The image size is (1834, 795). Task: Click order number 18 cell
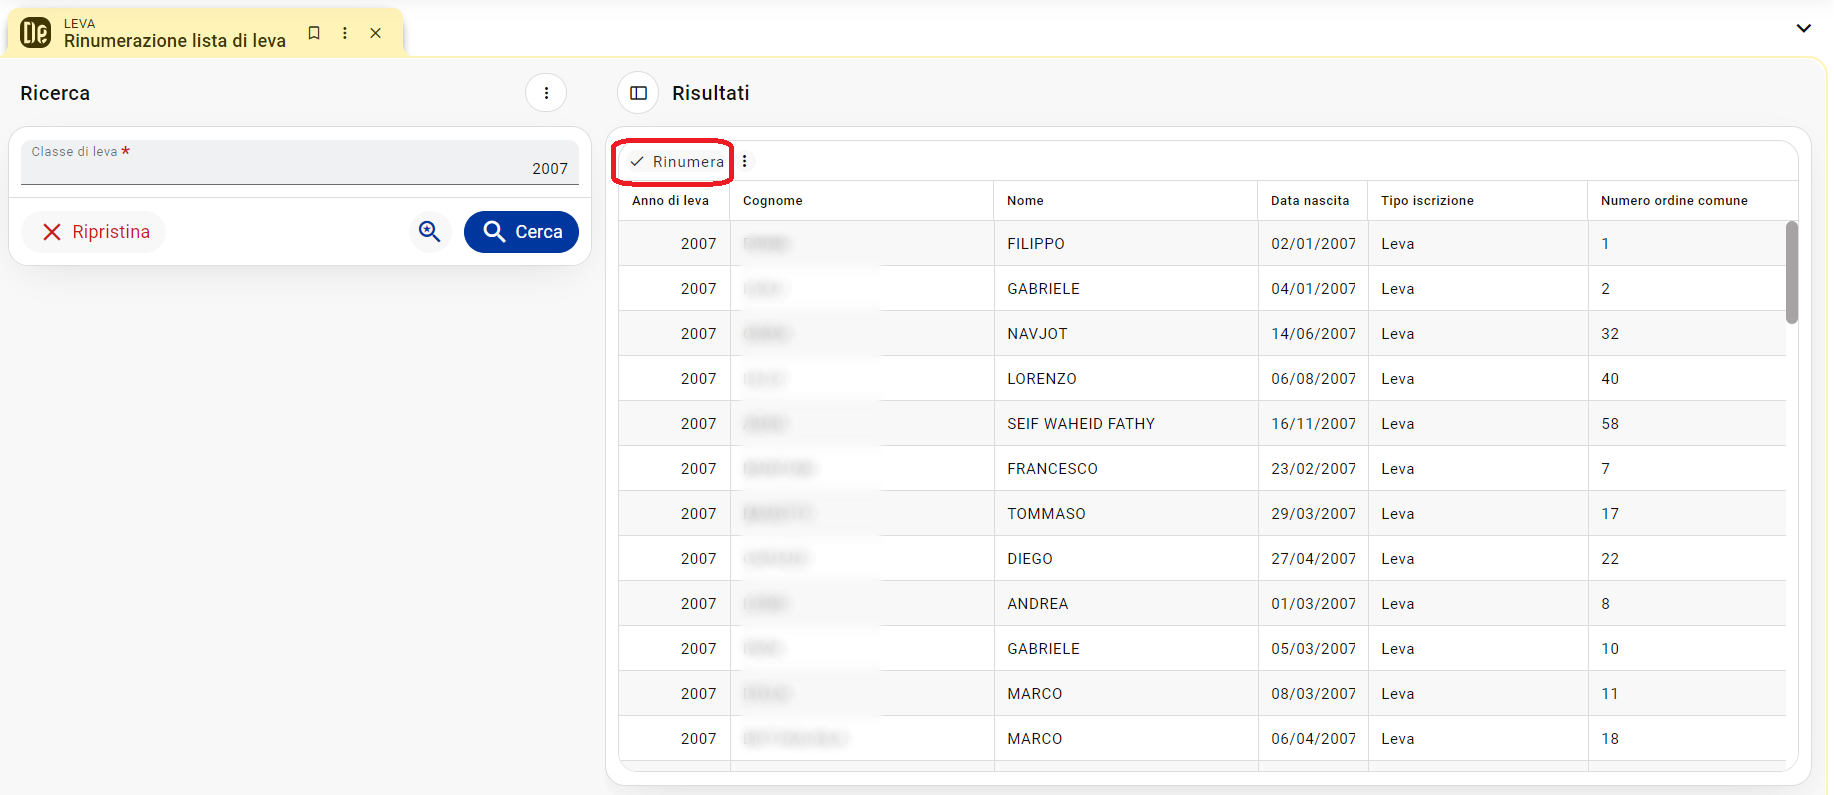[x=1687, y=739]
